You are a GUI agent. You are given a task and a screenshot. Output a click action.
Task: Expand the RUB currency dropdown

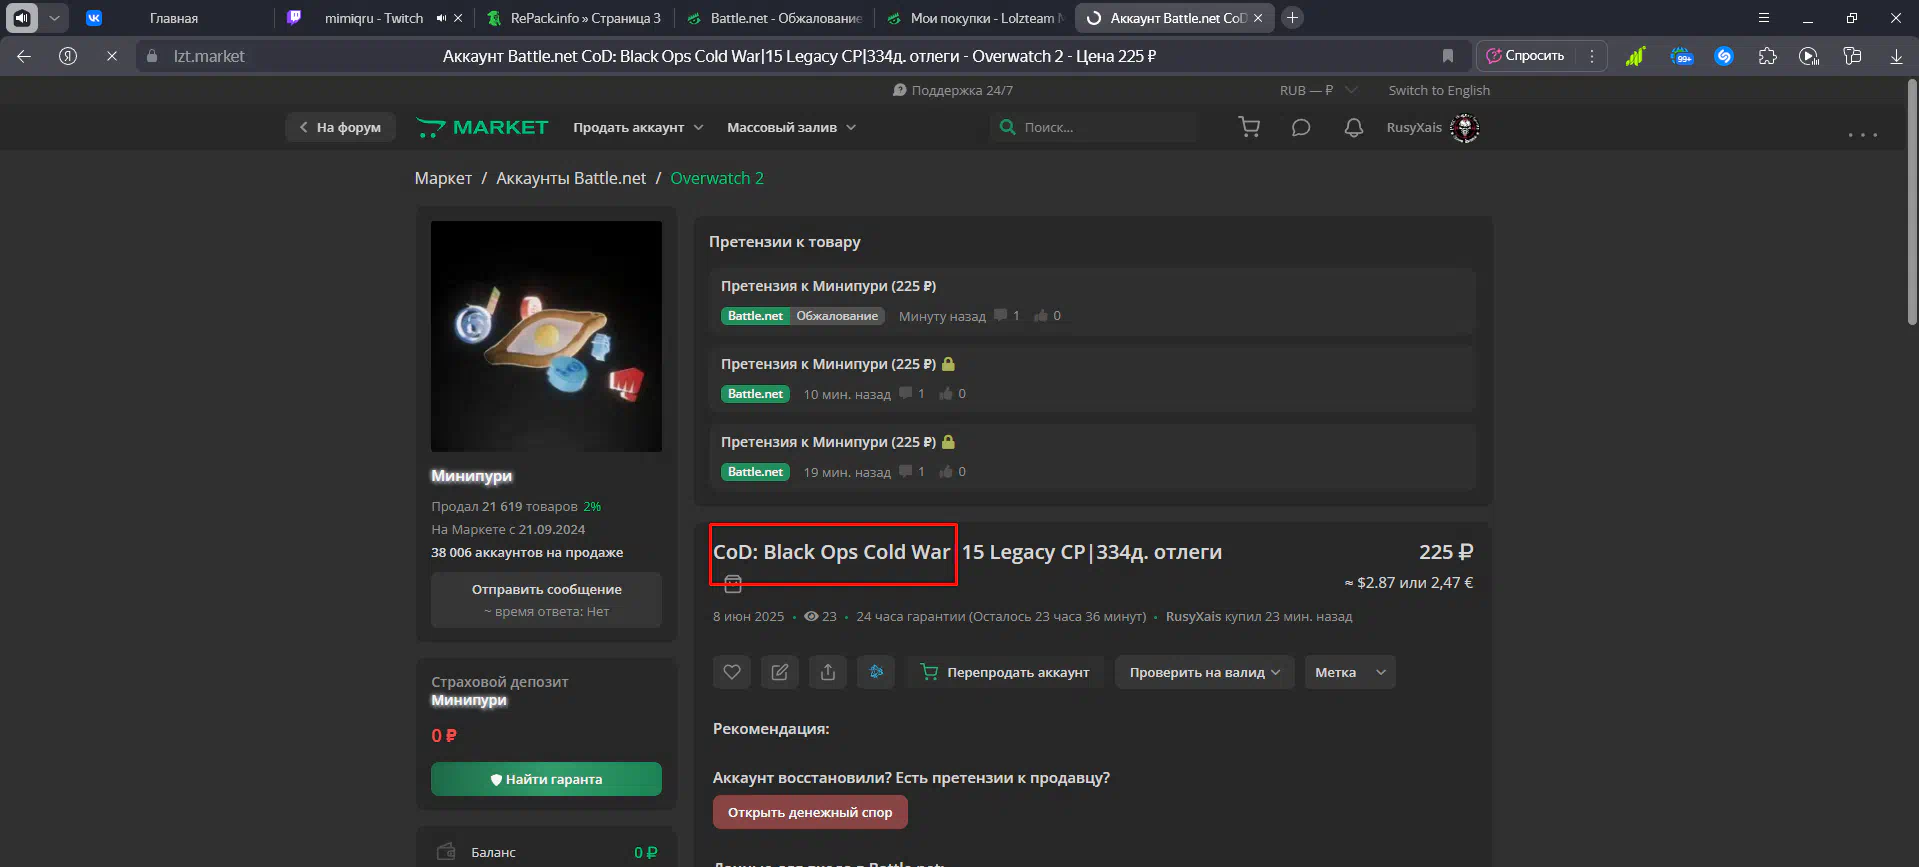pyautogui.click(x=1318, y=90)
